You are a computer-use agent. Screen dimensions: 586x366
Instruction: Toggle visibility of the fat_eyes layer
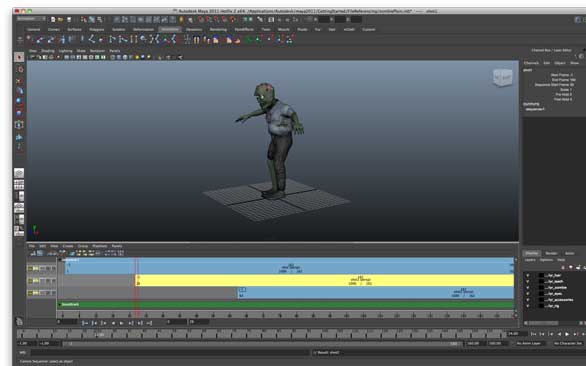point(528,293)
